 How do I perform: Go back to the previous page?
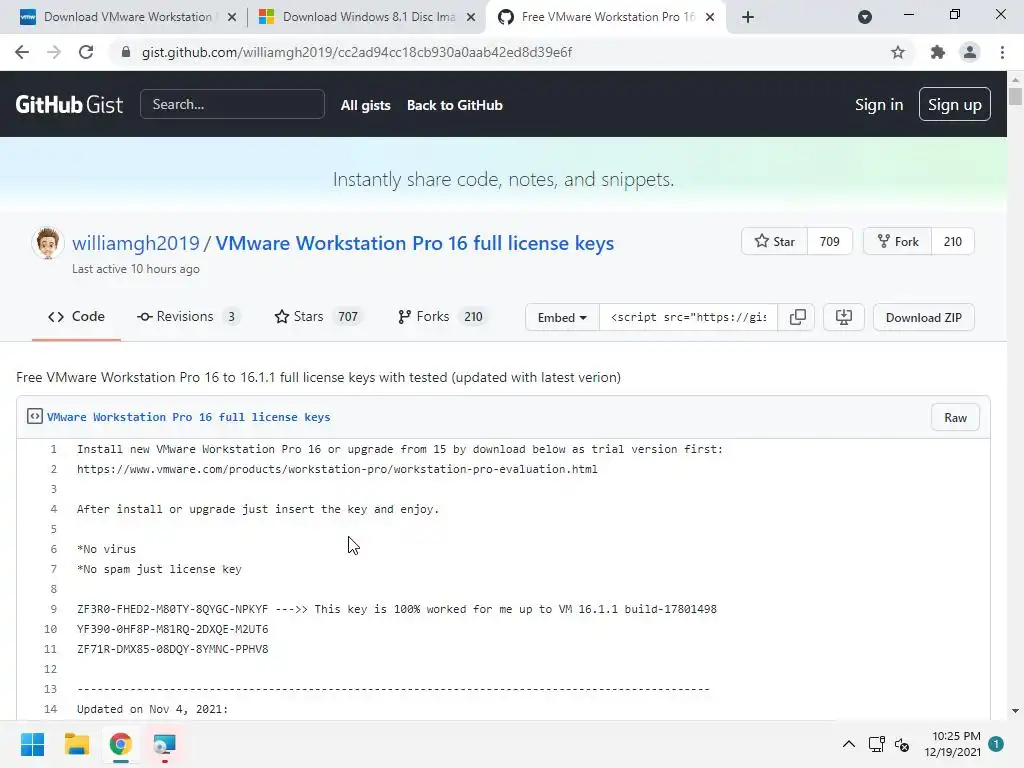[x=22, y=52]
